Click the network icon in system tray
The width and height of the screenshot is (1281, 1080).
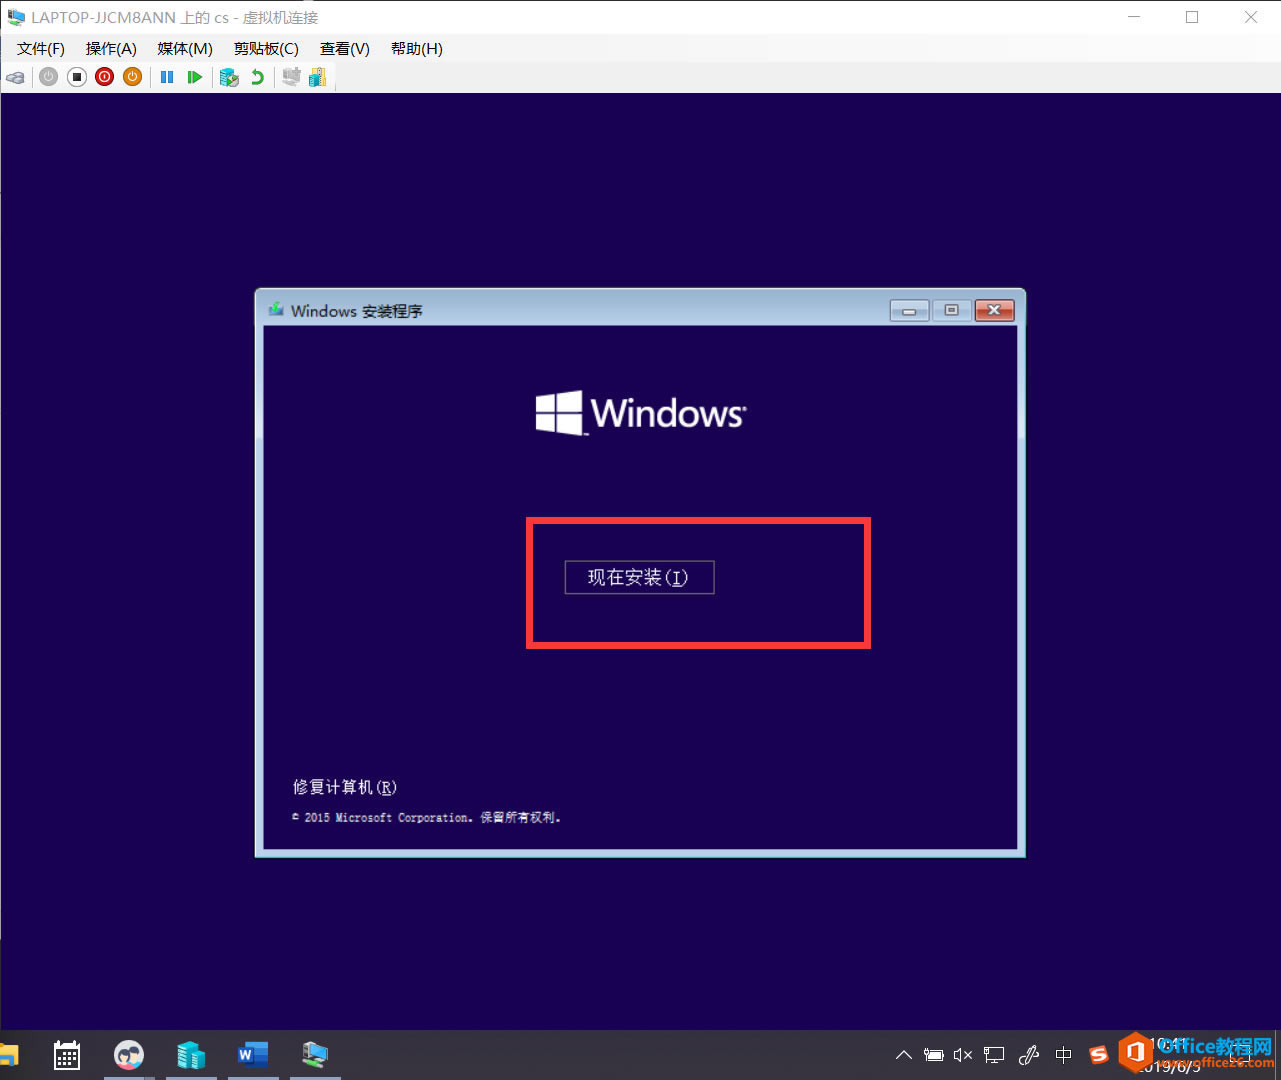click(994, 1055)
